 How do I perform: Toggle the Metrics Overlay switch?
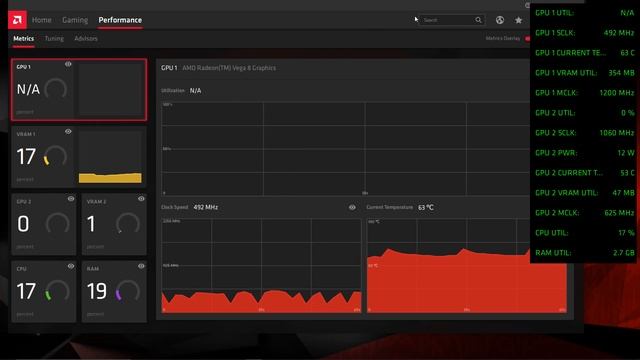pyautogui.click(x=527, y=38)
